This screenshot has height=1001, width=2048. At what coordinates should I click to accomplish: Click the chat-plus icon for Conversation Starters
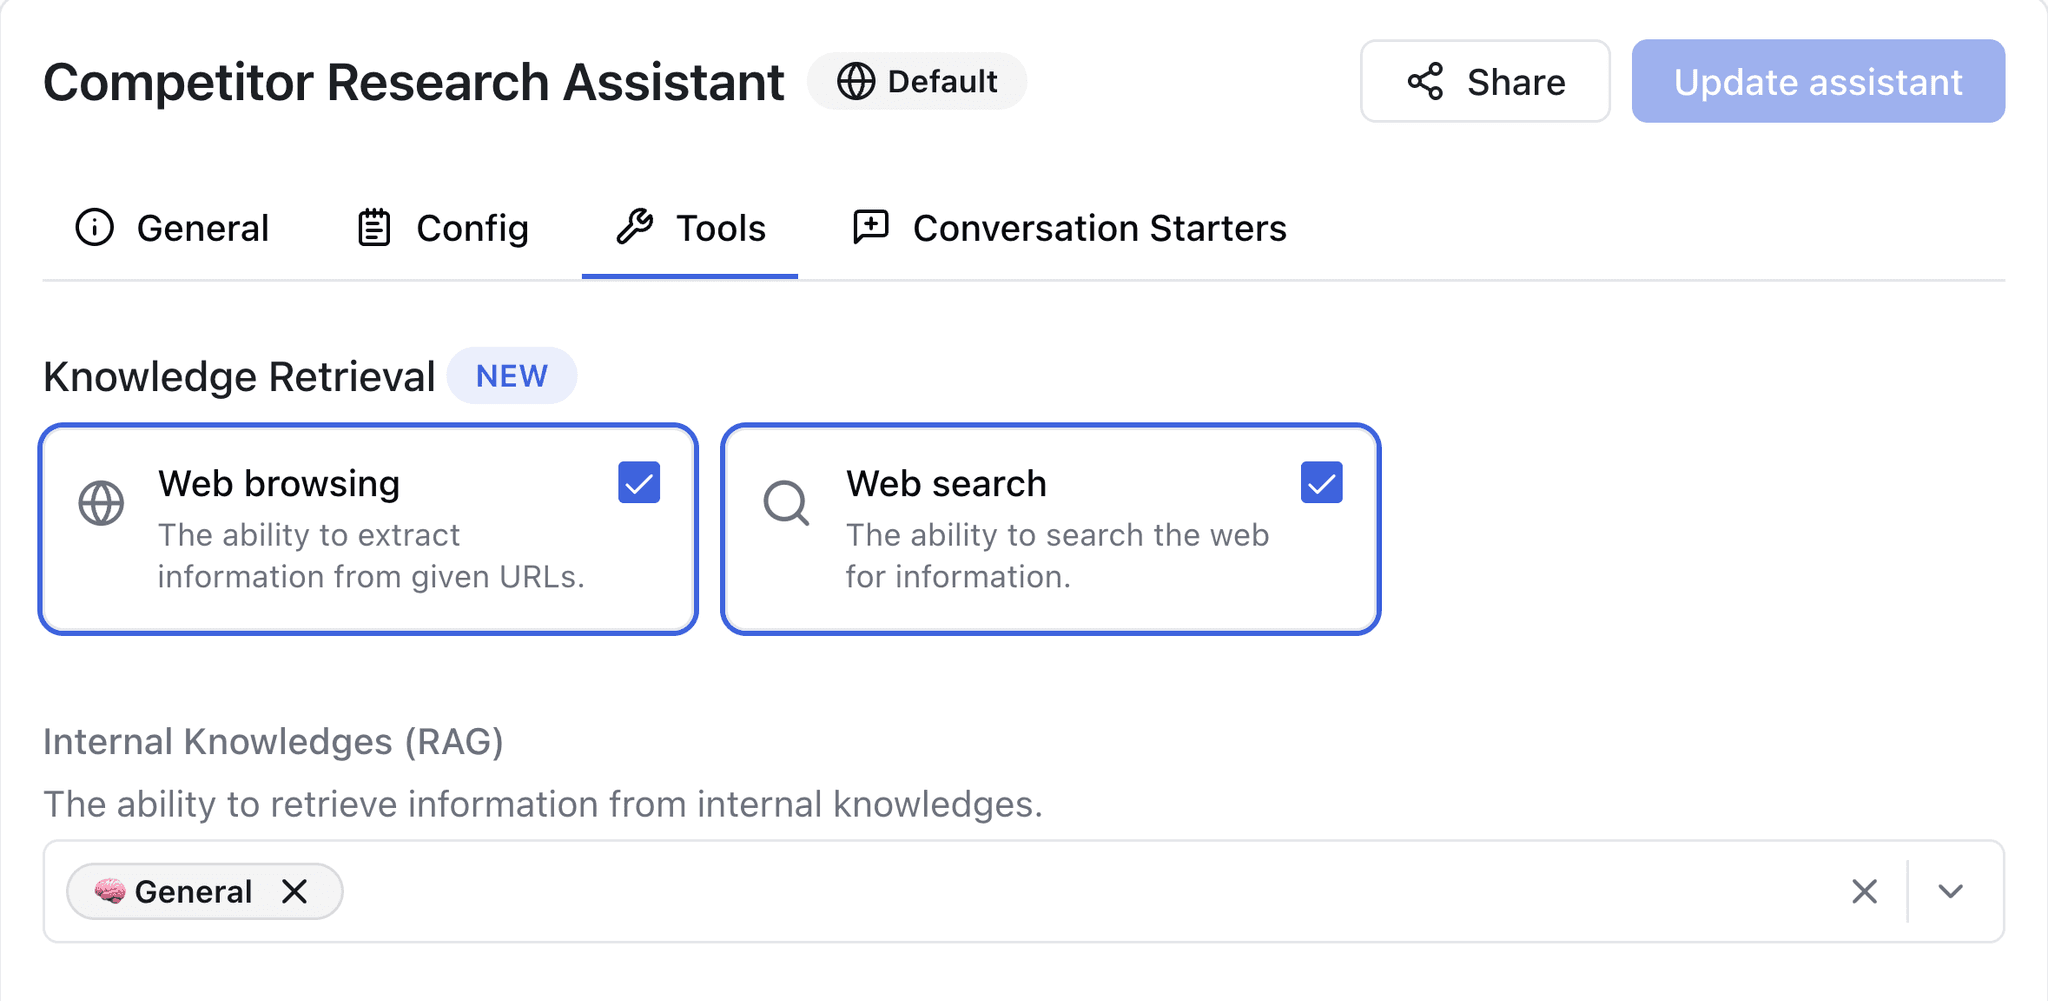870,227
